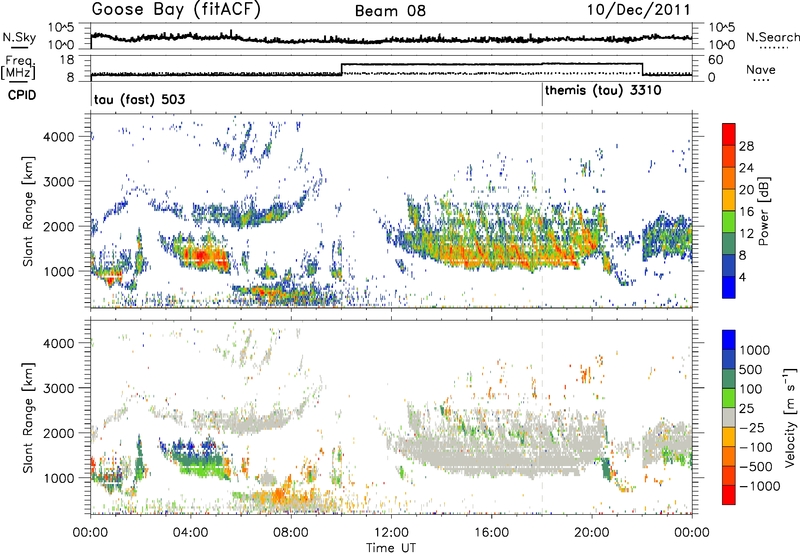Image resolution: width=800 pixels, height=554 pixels.
Task: Click the gray Velocity segment between 25 and -25
Action: (x=729, y=417)
